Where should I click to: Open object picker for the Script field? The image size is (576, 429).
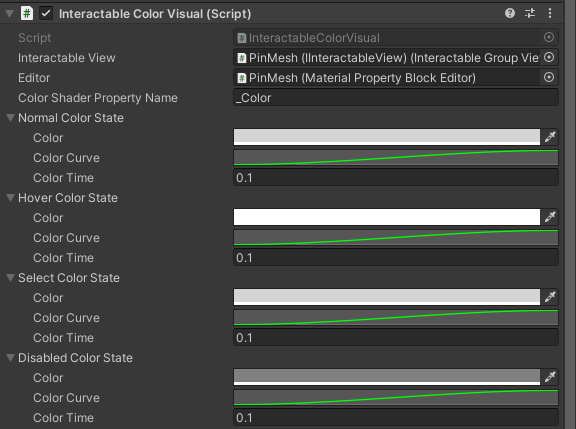(x=548, y=37)
